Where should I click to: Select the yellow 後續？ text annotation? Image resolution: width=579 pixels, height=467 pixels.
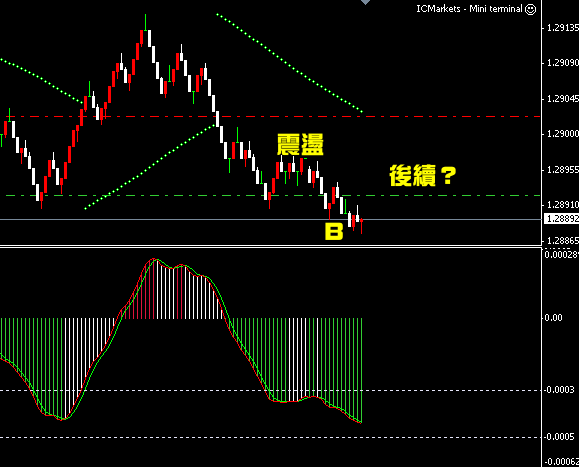pos(423,176)
